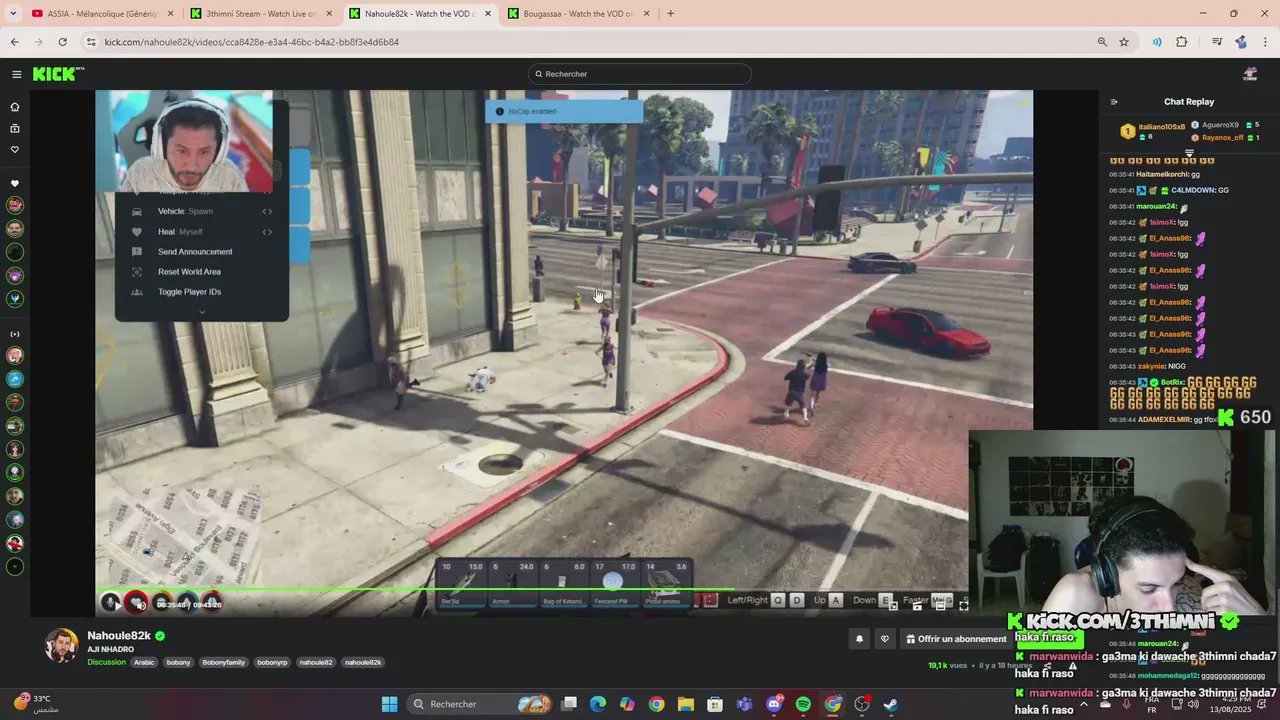Open zoom magnifier in address bar
This screenshot has width=1280, height=720.
tap(1102, 42)
